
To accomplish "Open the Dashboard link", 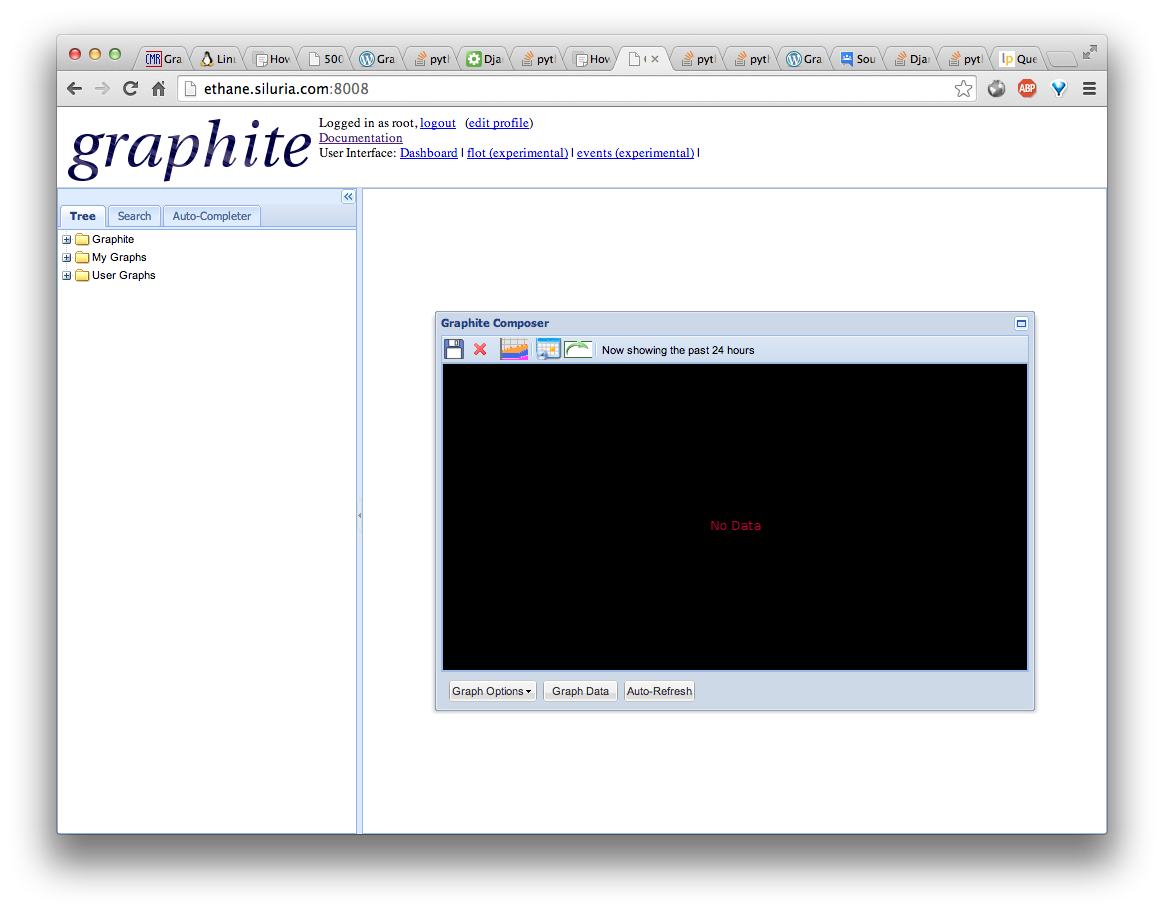I will tap(428, 153).
